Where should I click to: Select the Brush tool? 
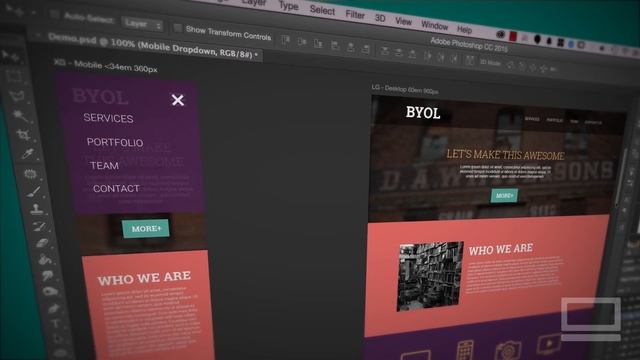point(34,191)
